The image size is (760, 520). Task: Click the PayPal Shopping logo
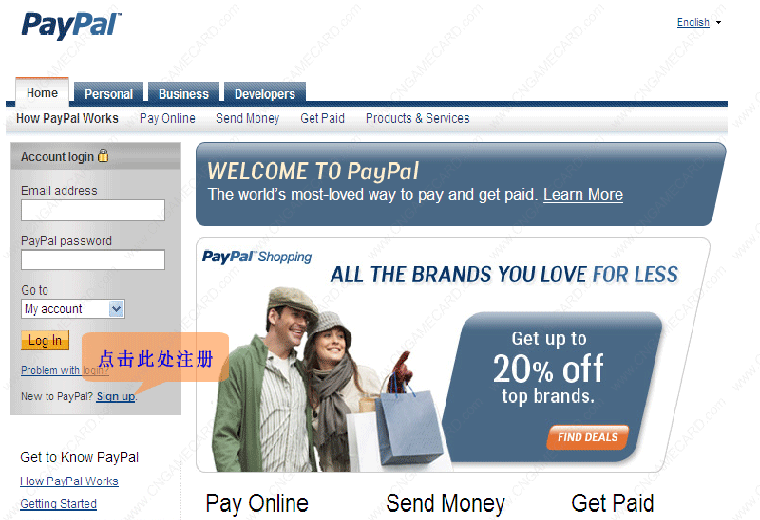pos(257,256)
